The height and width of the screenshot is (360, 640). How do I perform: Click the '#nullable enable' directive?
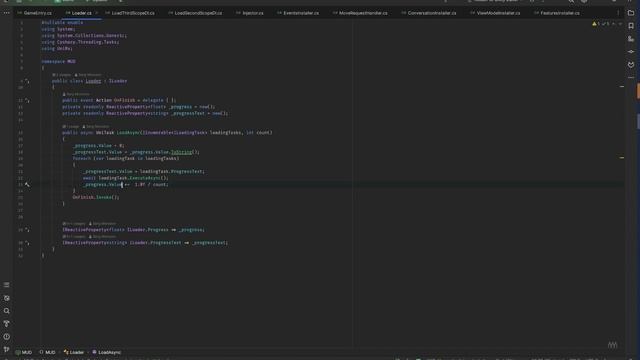pyautogui.click(x=62, y=22)
